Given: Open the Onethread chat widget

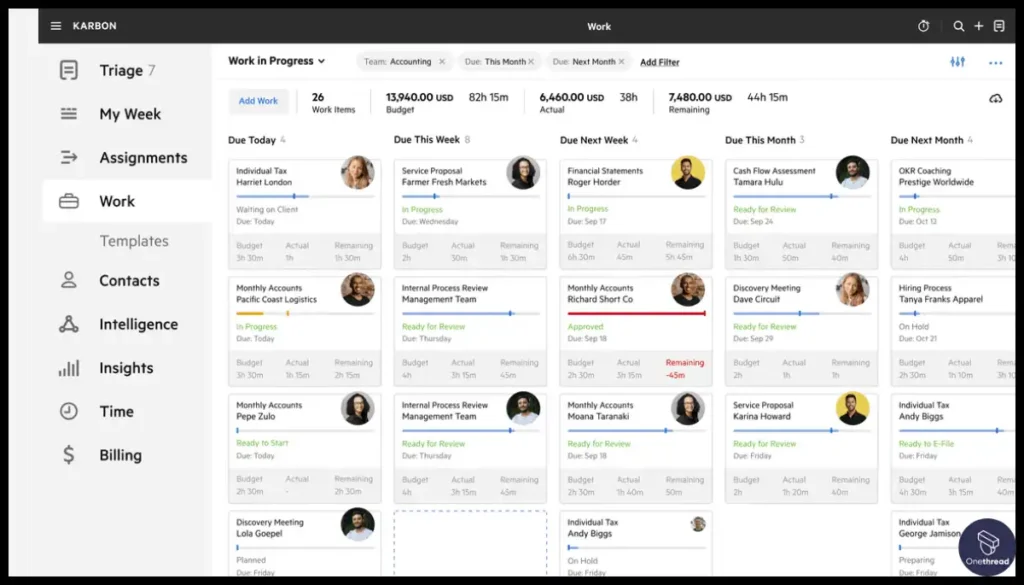Looking at the screenshot, I should (x=987, y=547).
